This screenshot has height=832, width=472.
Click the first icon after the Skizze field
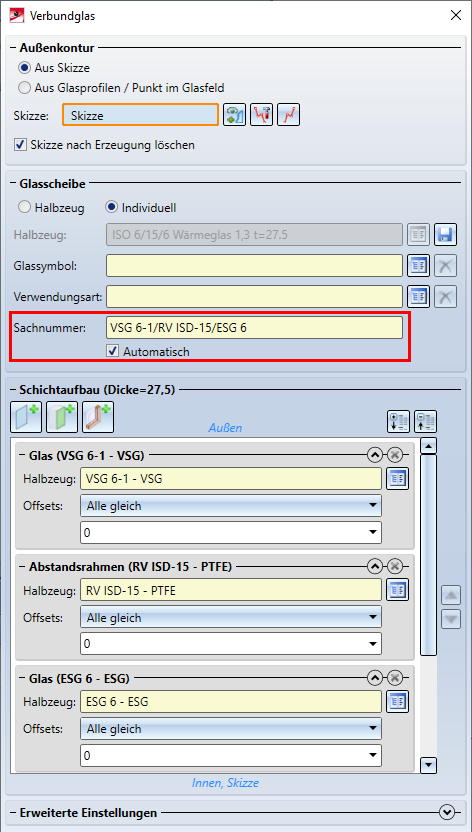[x=234, y=114]
